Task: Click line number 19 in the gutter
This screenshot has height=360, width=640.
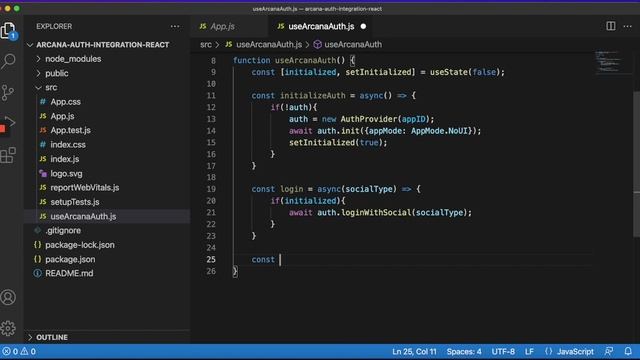Action: [x=211, y=189]
